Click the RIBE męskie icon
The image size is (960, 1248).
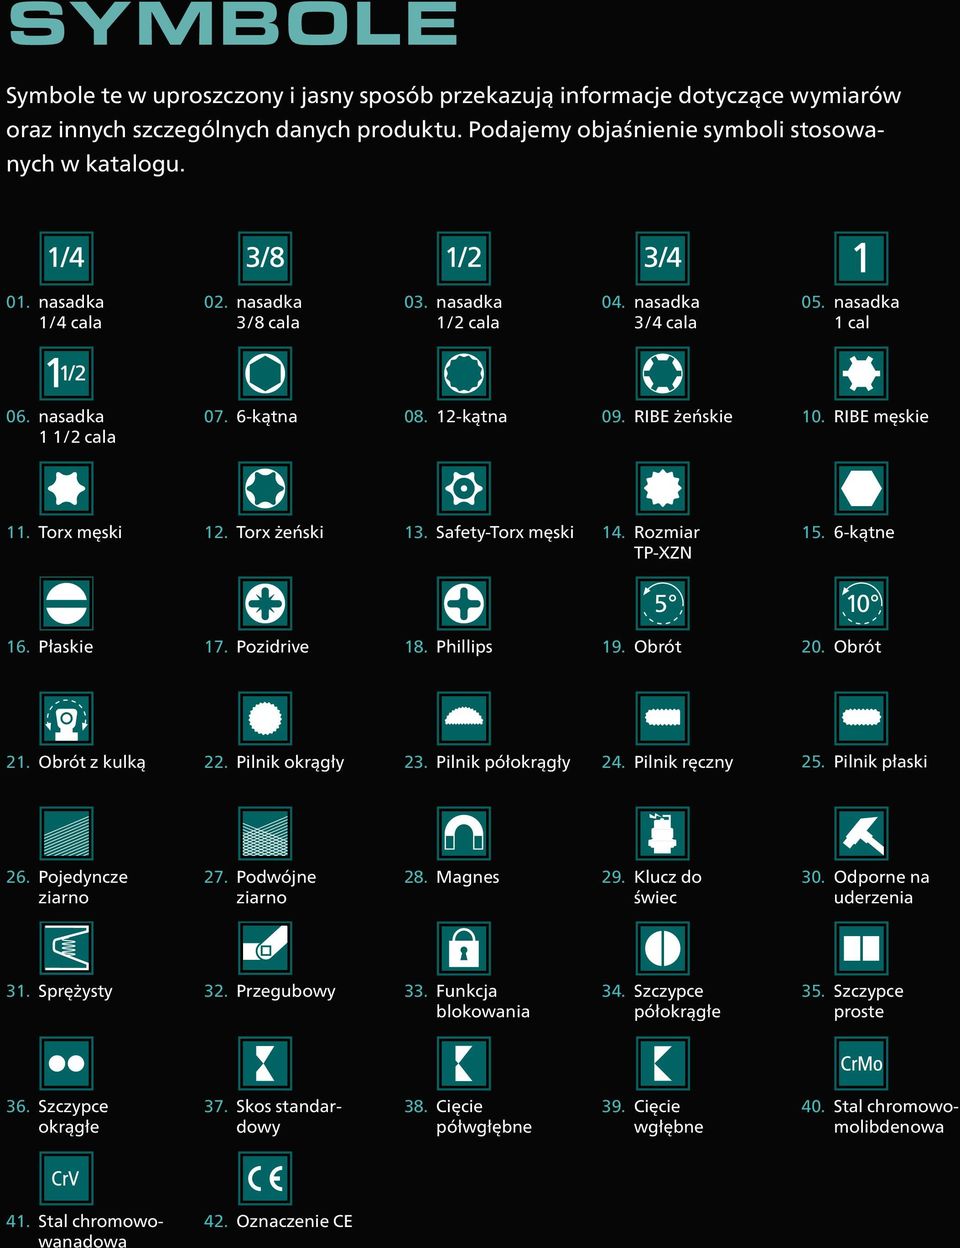tap(861, 373)
